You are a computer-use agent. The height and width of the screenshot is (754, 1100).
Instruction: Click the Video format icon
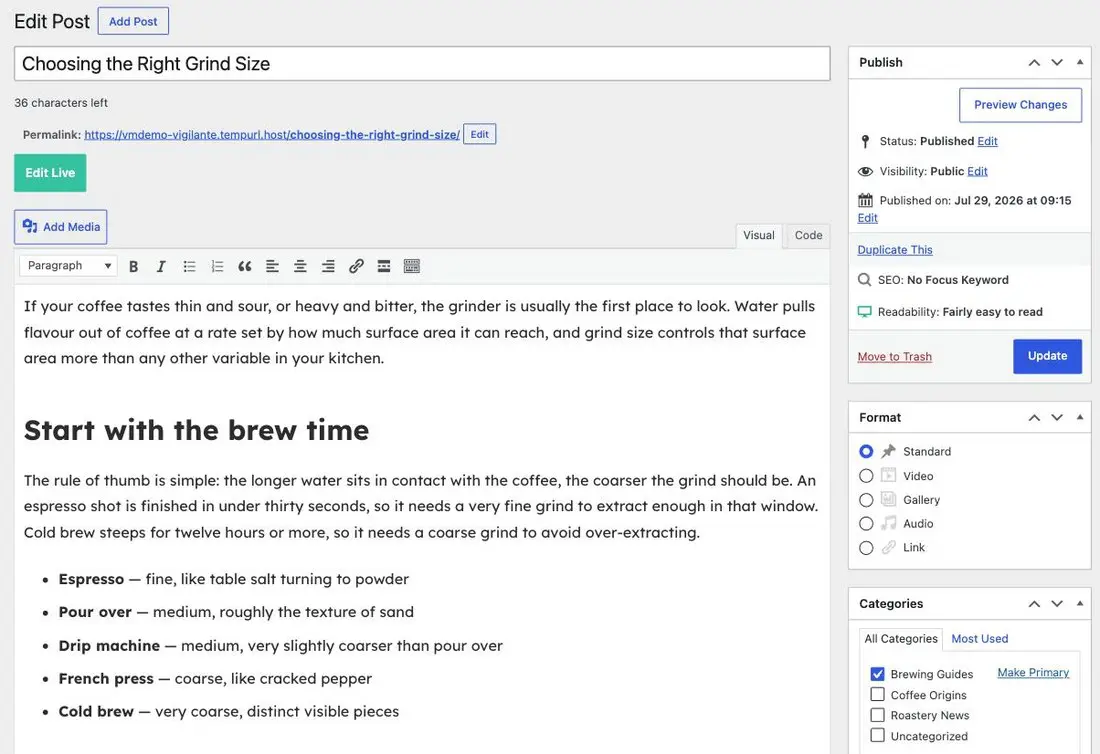coord(889,476)
